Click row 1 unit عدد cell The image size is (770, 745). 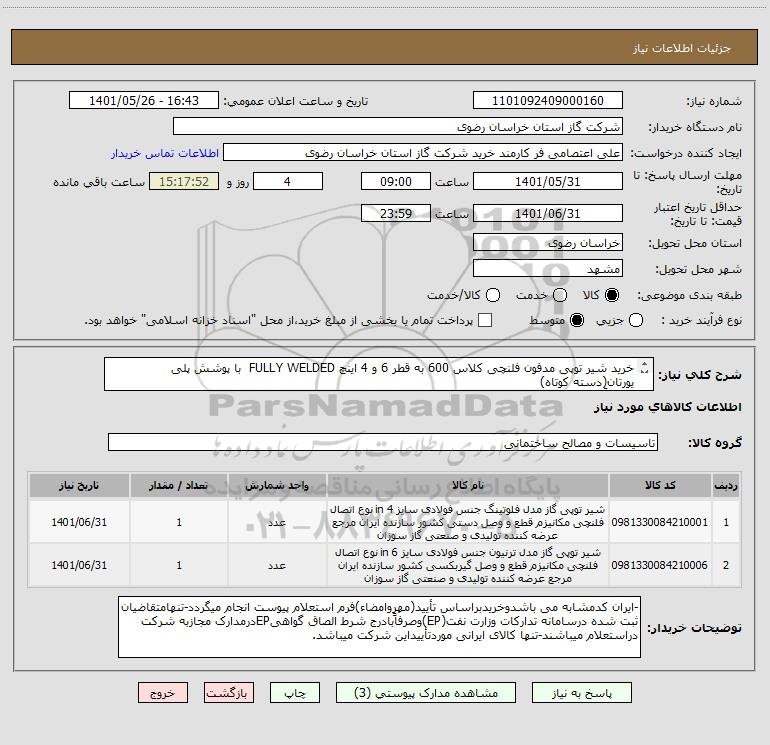pos(277,522)
